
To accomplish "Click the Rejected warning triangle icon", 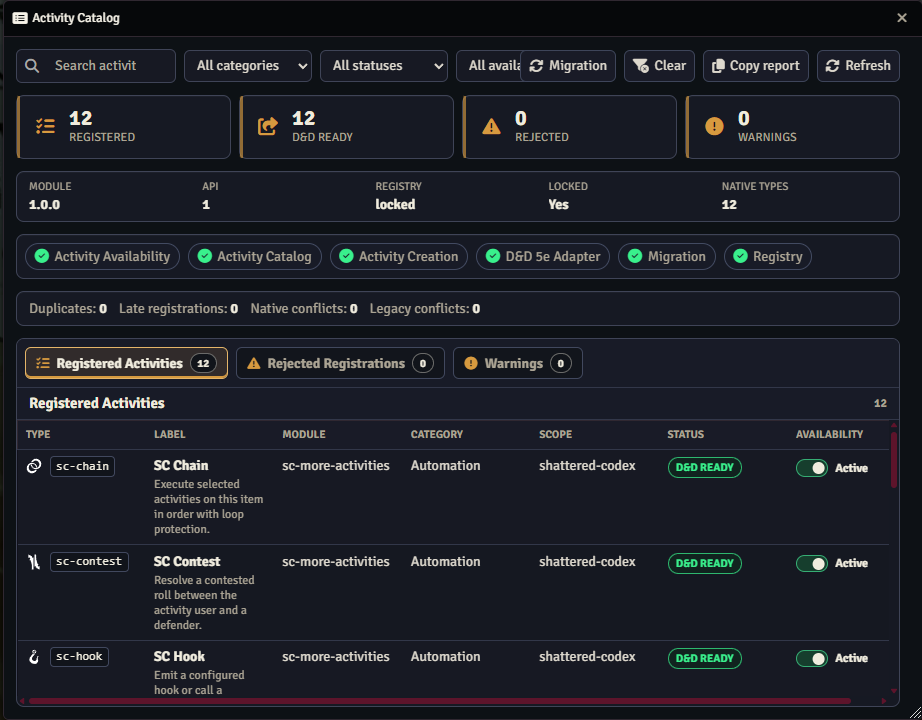I will coord(491,126).
